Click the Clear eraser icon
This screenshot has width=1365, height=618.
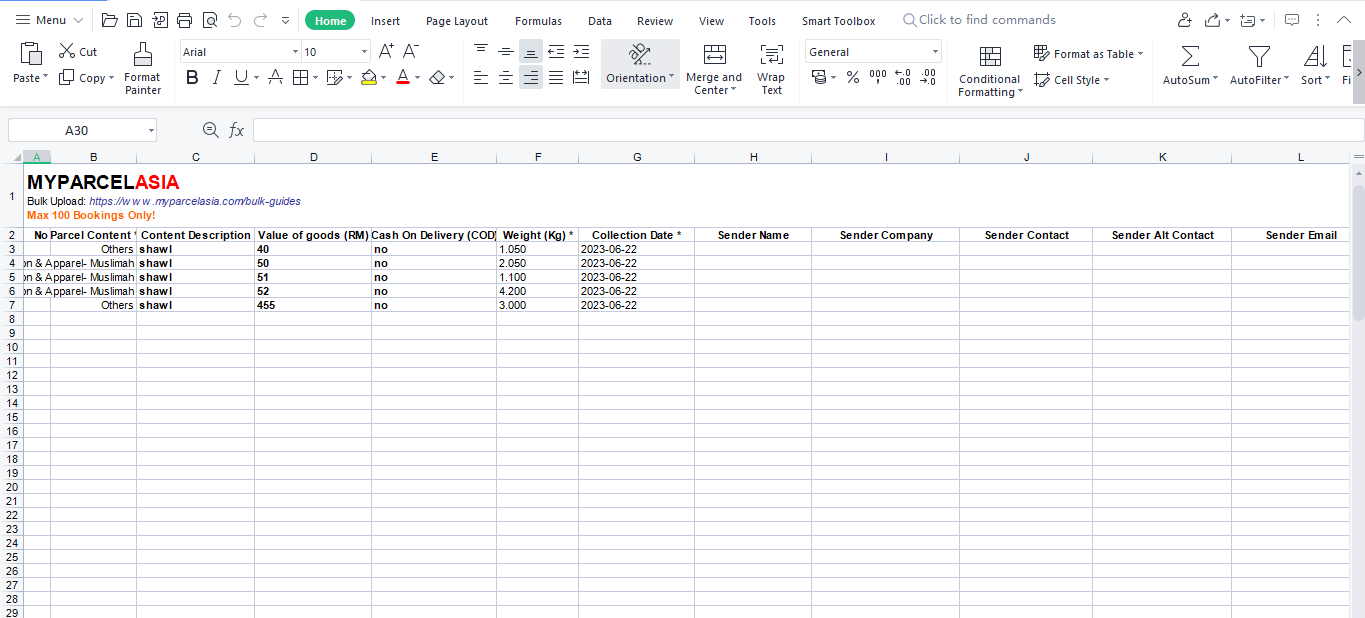[437, 77]
